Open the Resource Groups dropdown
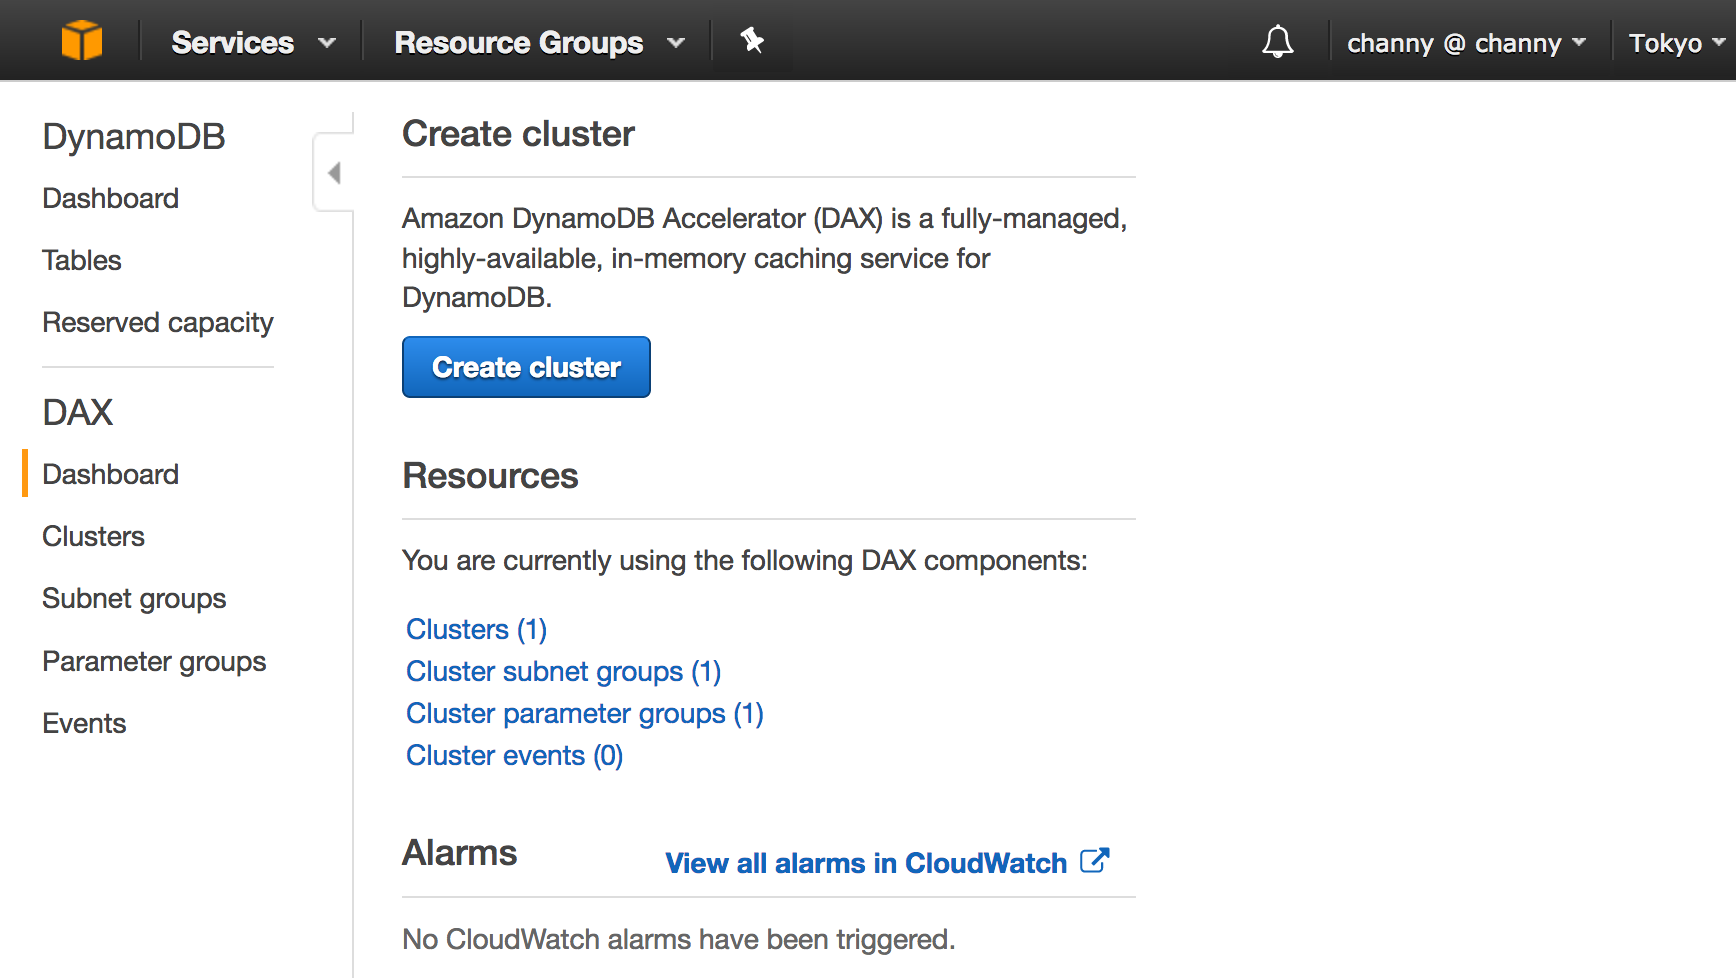 point(539,43)
